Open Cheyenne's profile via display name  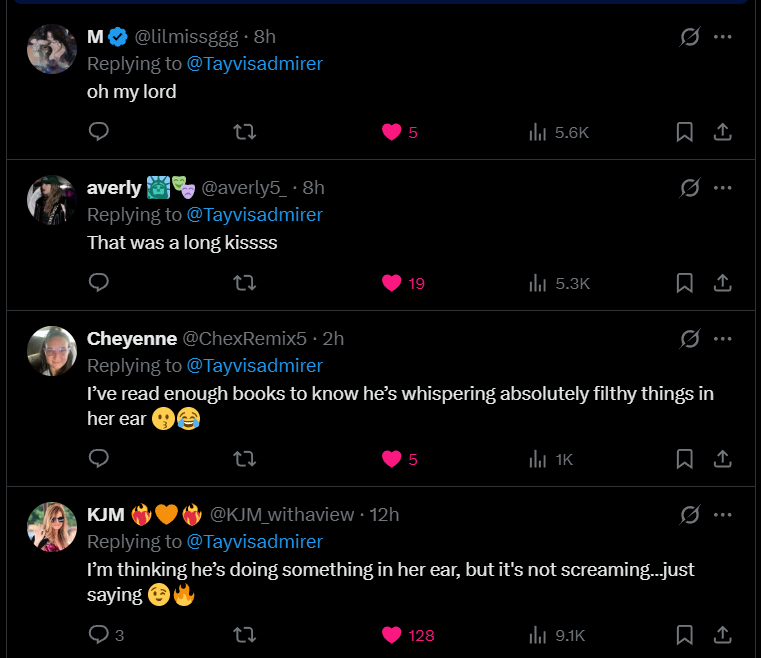point(132,339)
